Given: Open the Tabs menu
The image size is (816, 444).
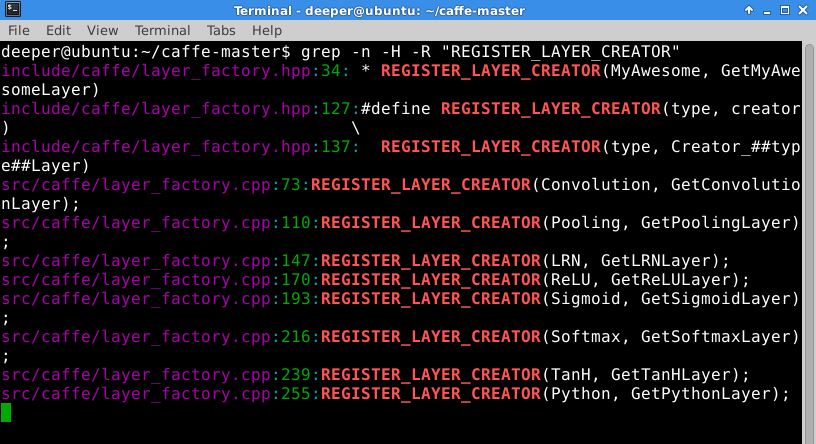Looking at the screenshot, I should click(x=221, y=31).
